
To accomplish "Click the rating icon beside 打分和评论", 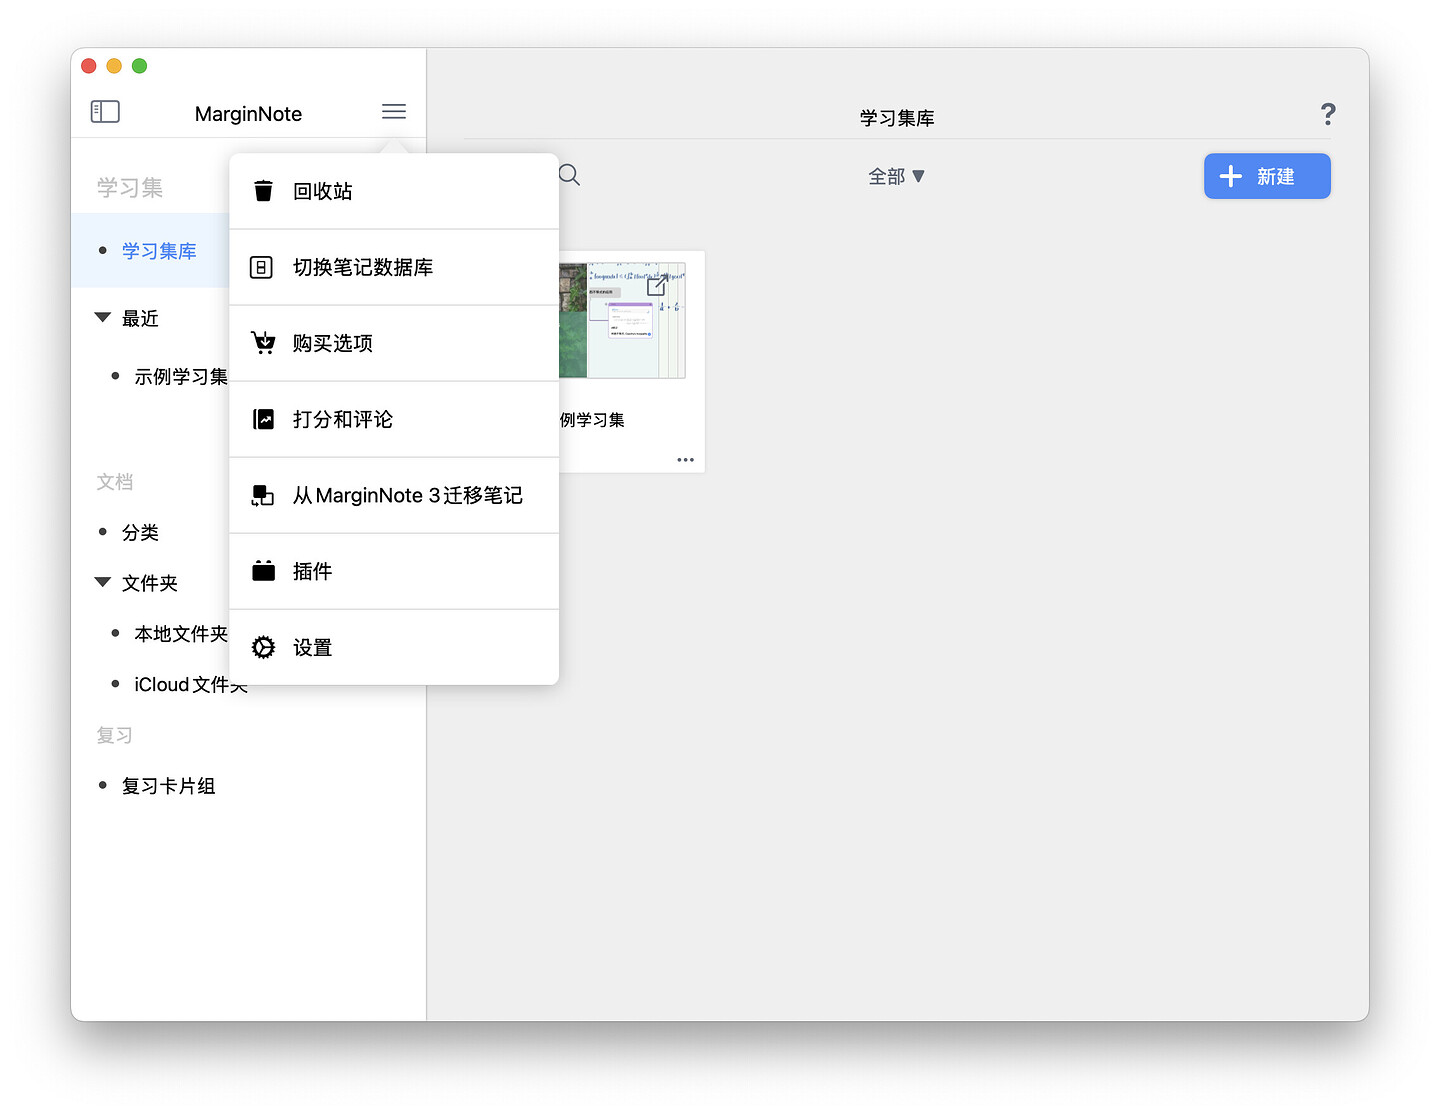I will click(263, 419).
